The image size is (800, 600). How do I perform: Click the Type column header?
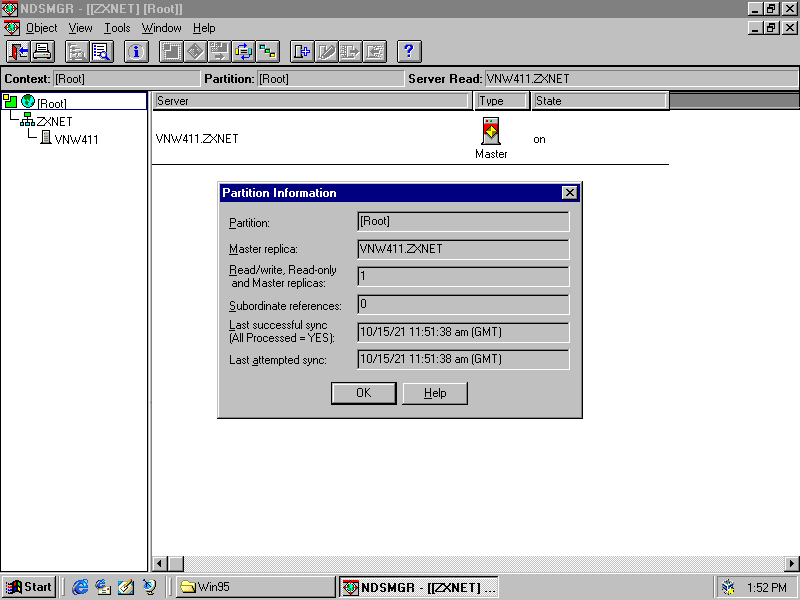(x=501, y=101)
